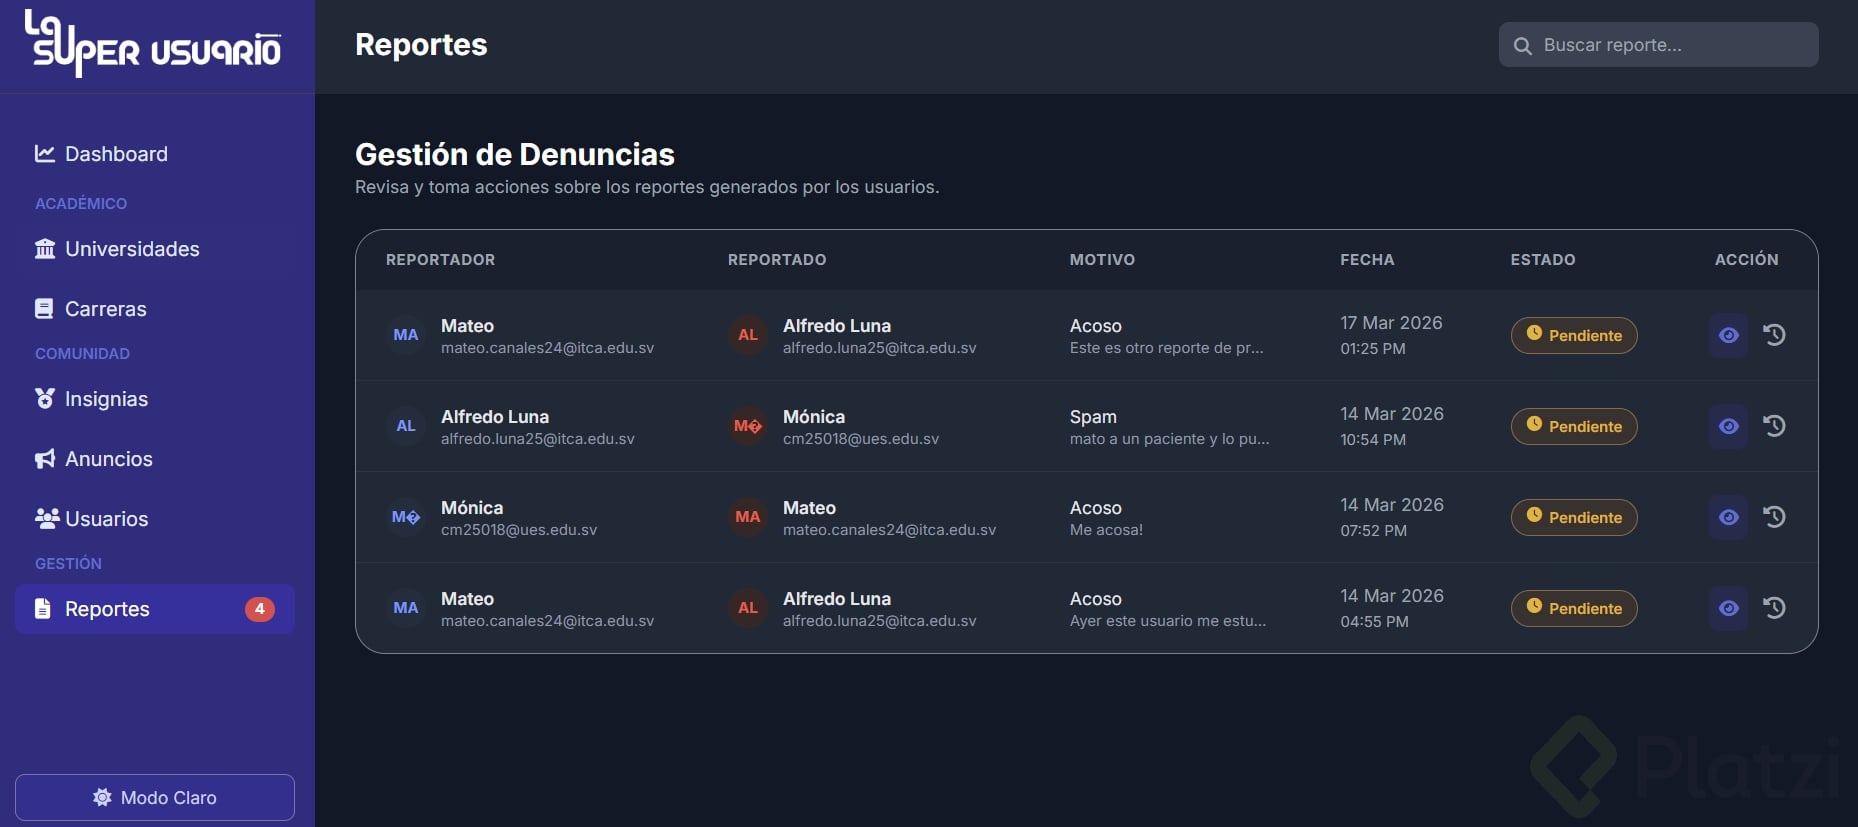Click history icon on the 04:55 PM report
Screen dimensions: 1858x827
point(1774,608)
